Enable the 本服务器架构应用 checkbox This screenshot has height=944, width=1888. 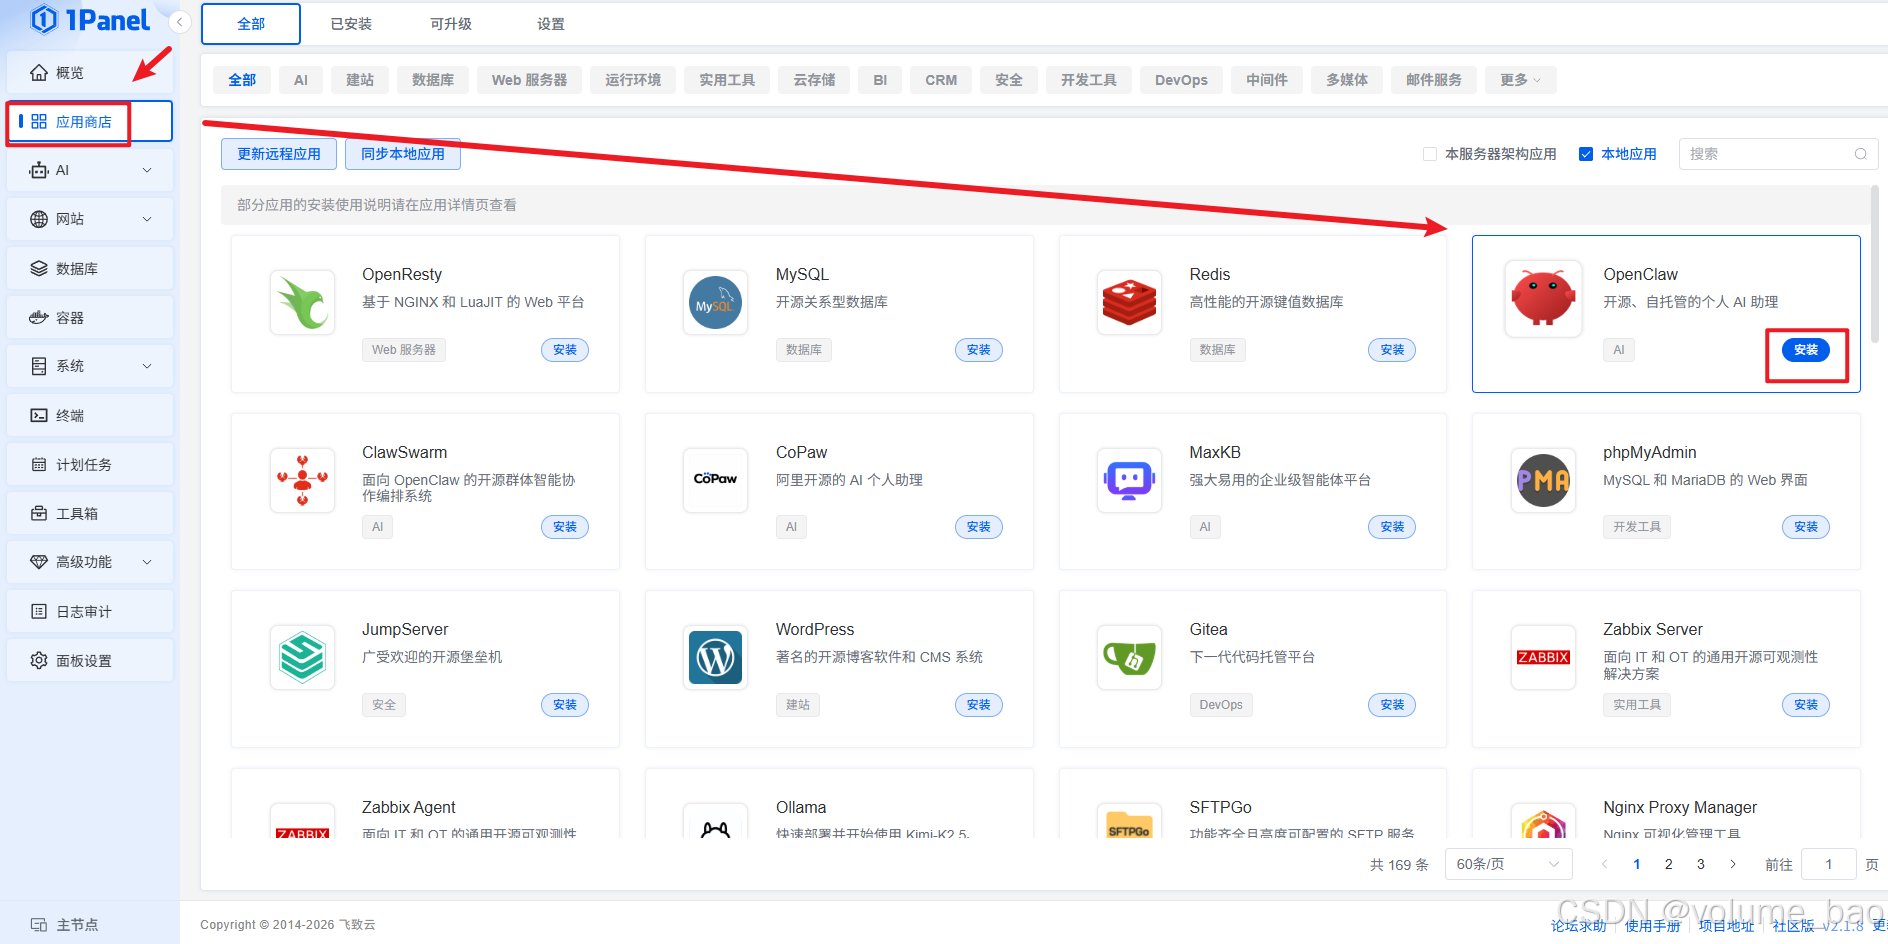coord(1429,153)
